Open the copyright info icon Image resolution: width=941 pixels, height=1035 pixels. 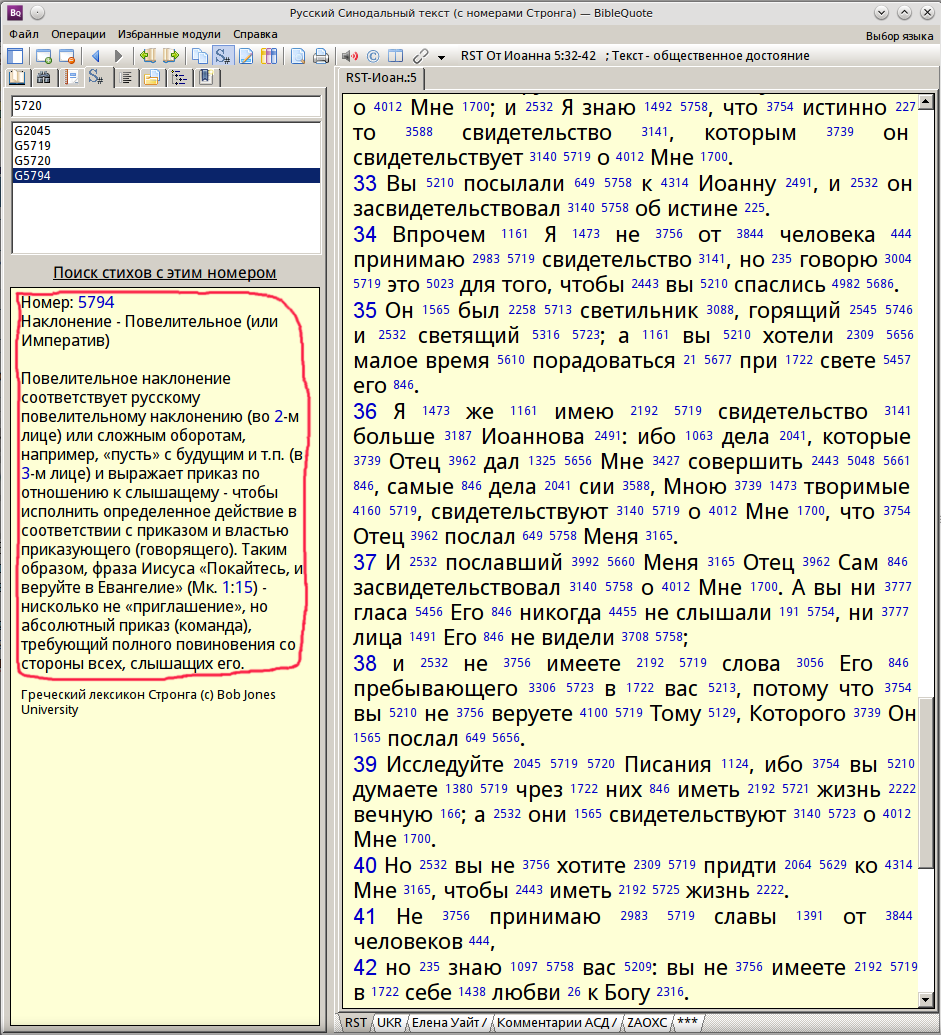click(372, 56)
